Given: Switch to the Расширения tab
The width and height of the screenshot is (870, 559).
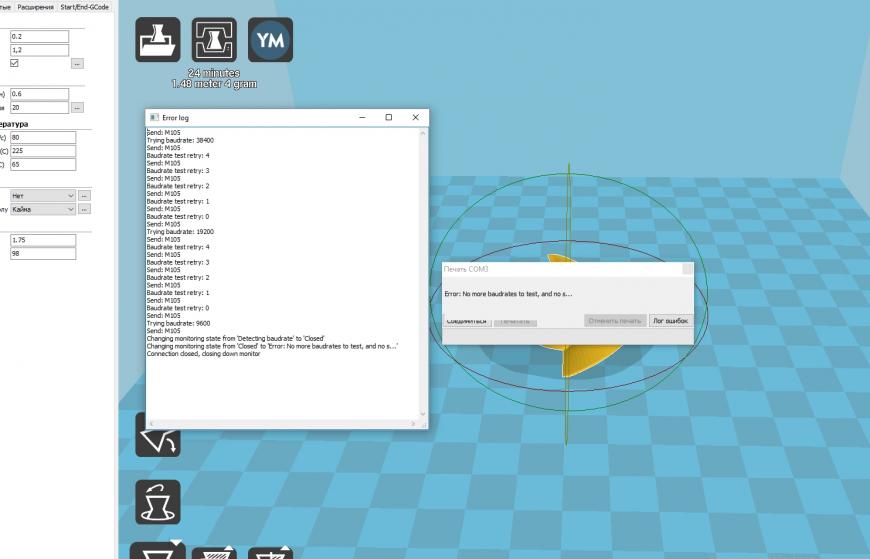Looking at the screenshot, I should [36, 7].
